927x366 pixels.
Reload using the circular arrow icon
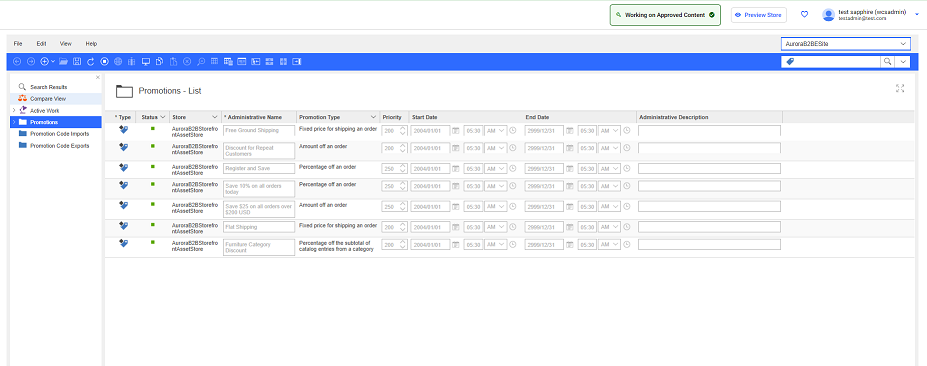[x=90, y=61]
